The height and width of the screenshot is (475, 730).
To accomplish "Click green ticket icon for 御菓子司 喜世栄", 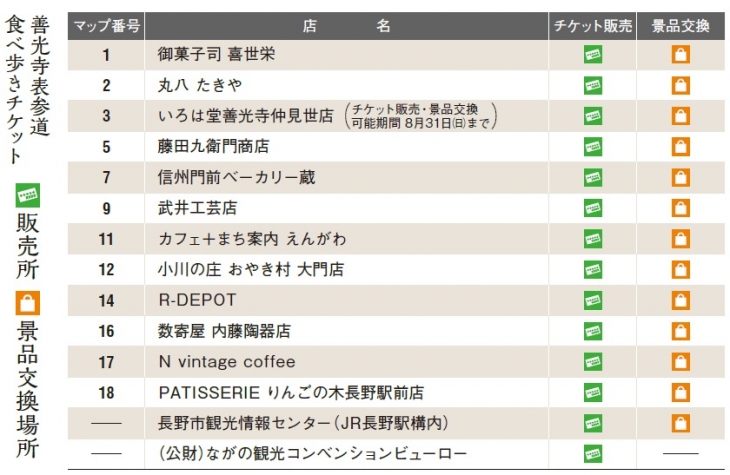I will pos(593,54).
